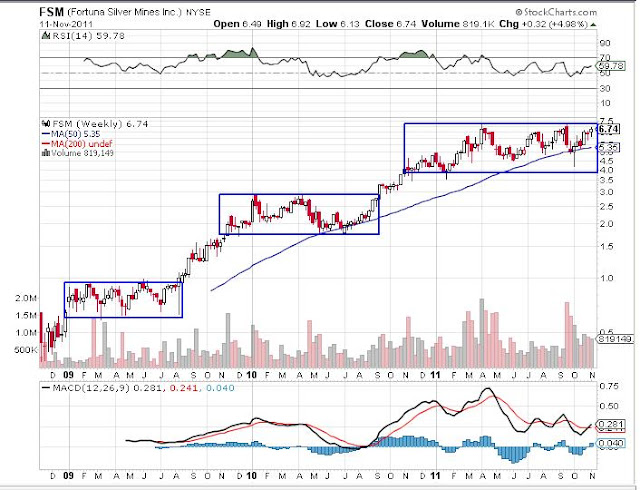Open the StockCharts.com copyright link
The image size is (640, 490).
556,12
